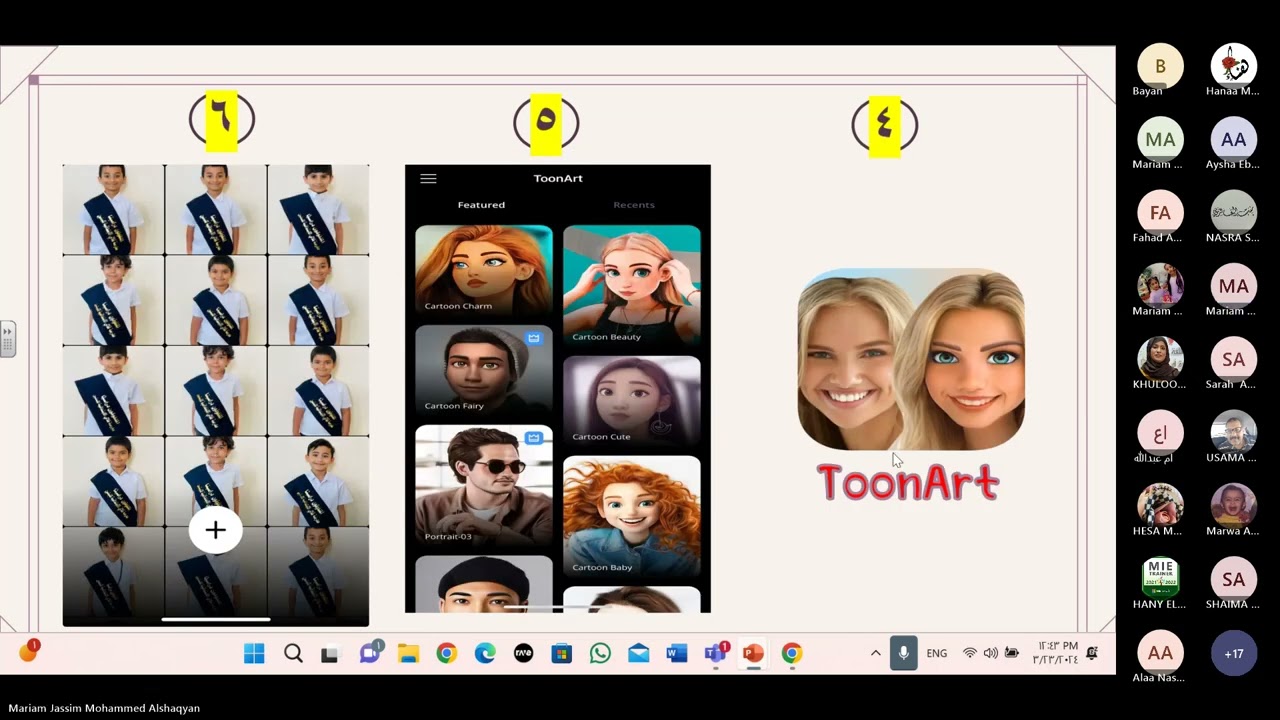Switch to Microsoft Word on the taskbar
The width and height of the screenshot is (1280, 720).
677,653
